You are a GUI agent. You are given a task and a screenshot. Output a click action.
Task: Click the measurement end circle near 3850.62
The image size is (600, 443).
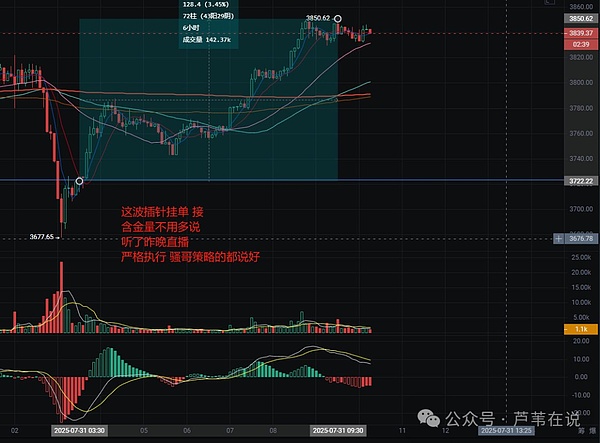(x=338, y=18)
